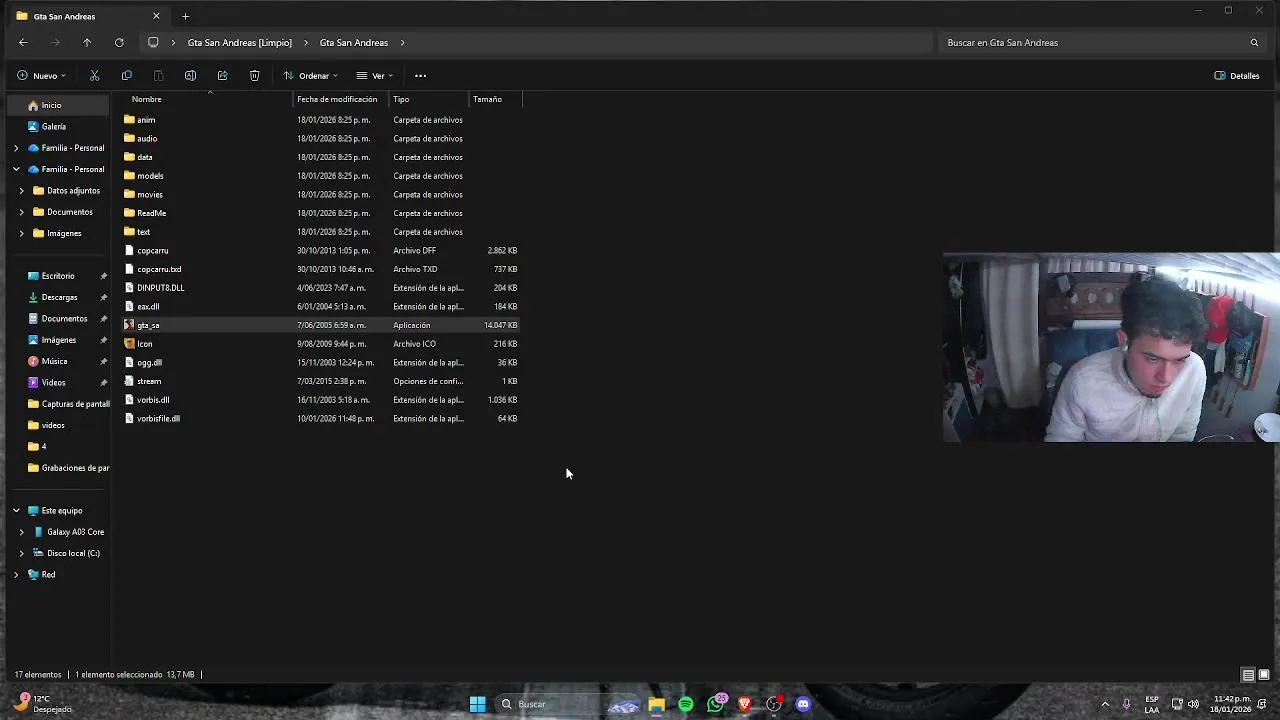Select the stream configuration file
The height and width of the screenshot is (720, 1280).
pos(320,381)
